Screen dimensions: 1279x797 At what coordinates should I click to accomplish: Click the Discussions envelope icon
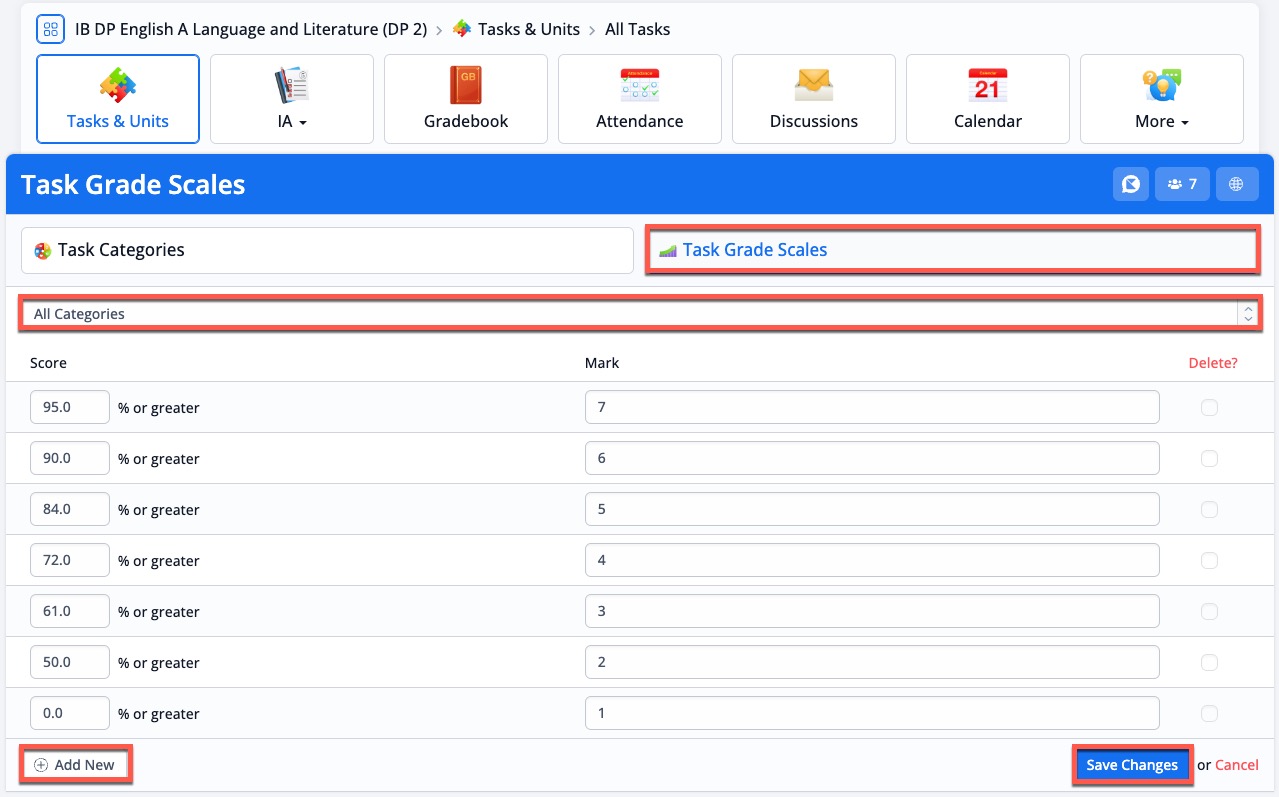coord(814,86)
